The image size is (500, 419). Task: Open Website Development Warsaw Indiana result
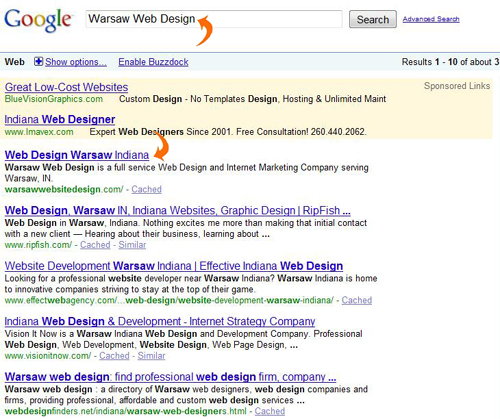[174, 266]
